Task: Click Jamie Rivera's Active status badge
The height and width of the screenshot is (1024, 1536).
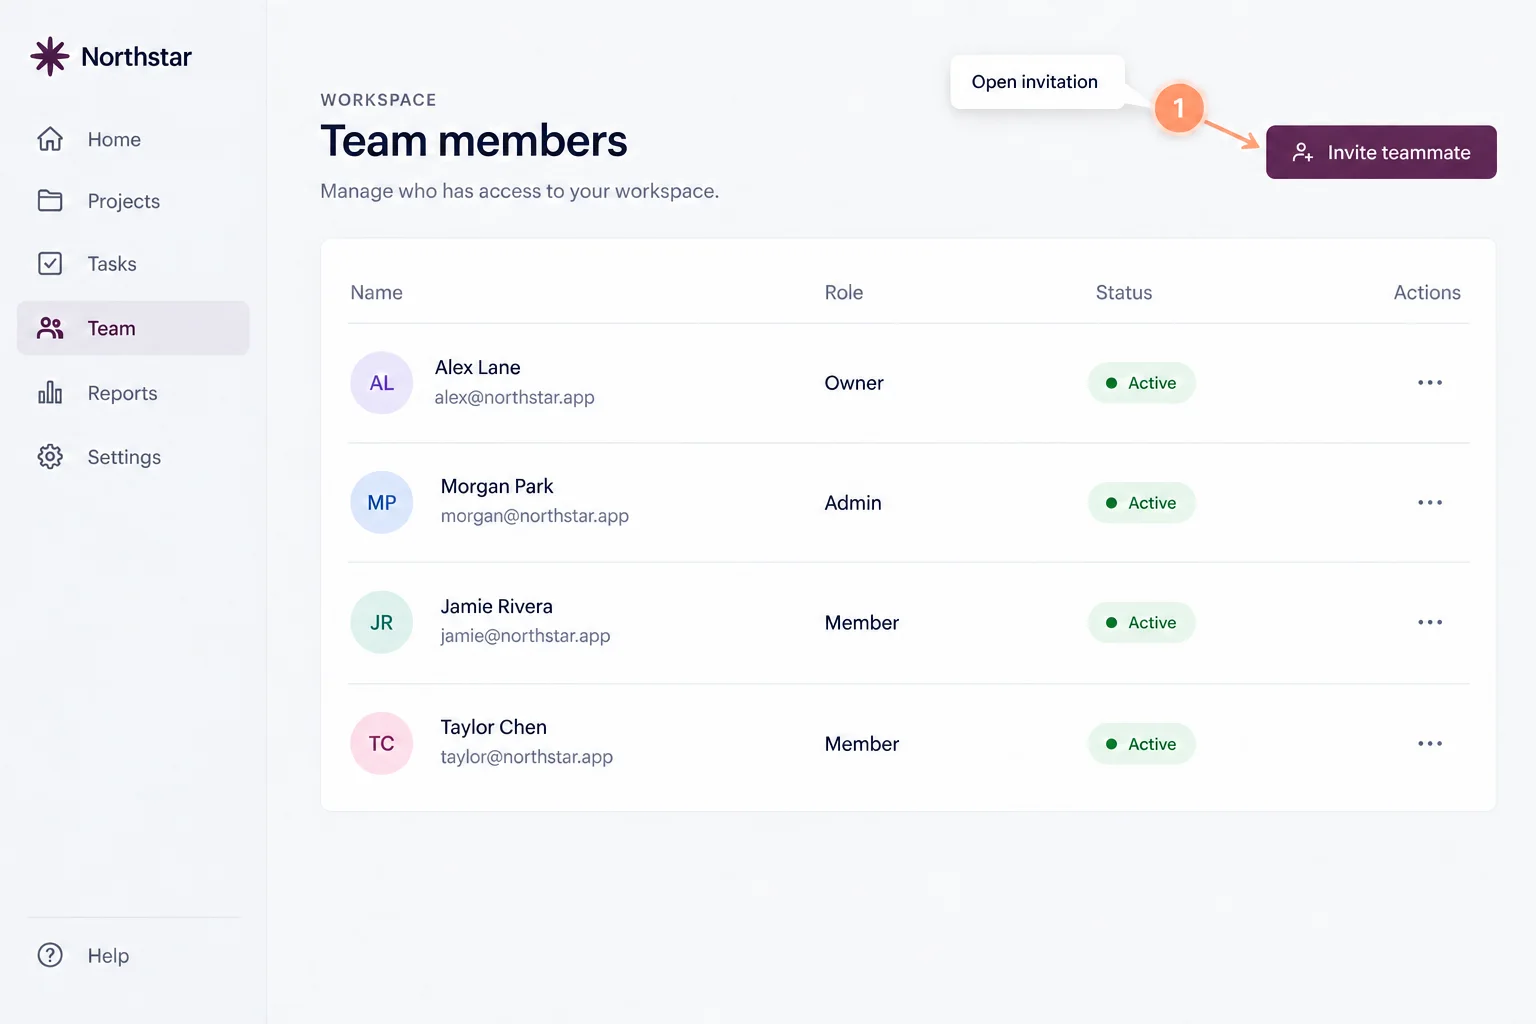Action: click(x=1141, y=622)
